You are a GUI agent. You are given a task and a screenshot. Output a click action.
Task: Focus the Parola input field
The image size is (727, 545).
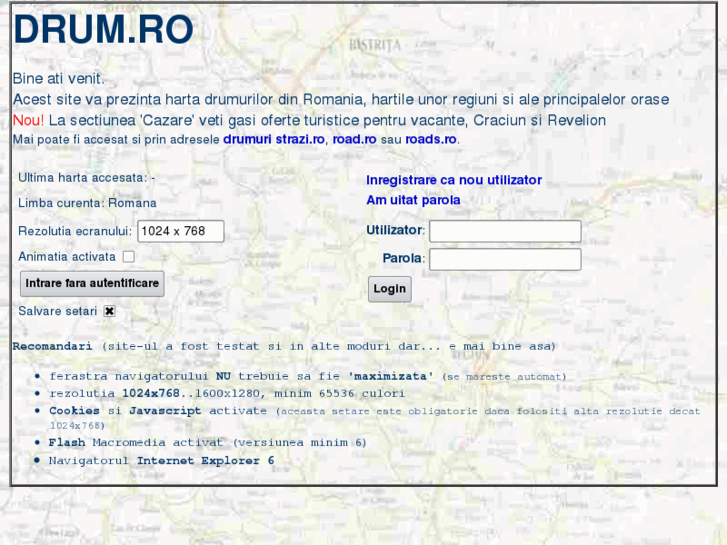[505, 259]
